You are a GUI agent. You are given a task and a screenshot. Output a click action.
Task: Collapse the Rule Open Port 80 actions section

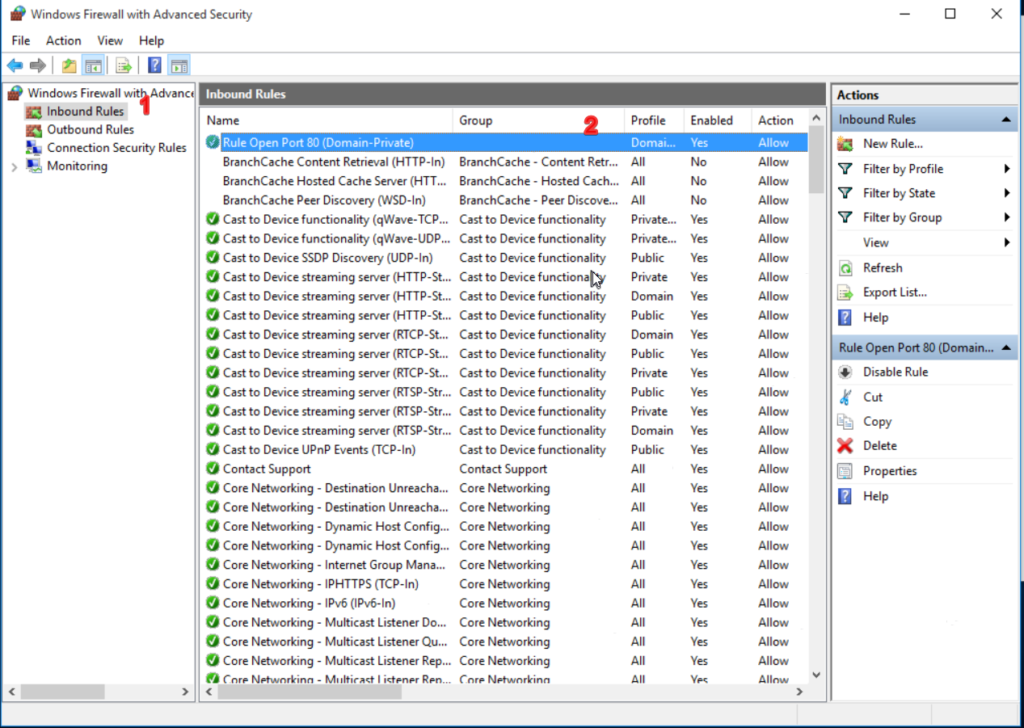[1006, 348]
